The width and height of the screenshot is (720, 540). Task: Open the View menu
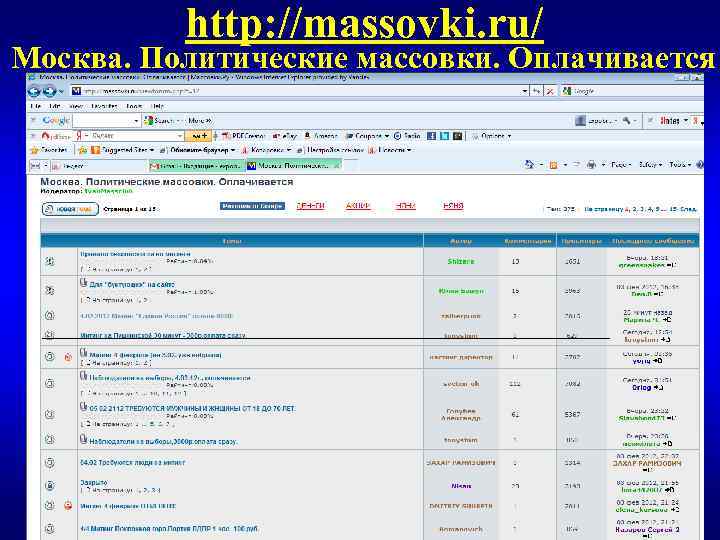(76, 106)
